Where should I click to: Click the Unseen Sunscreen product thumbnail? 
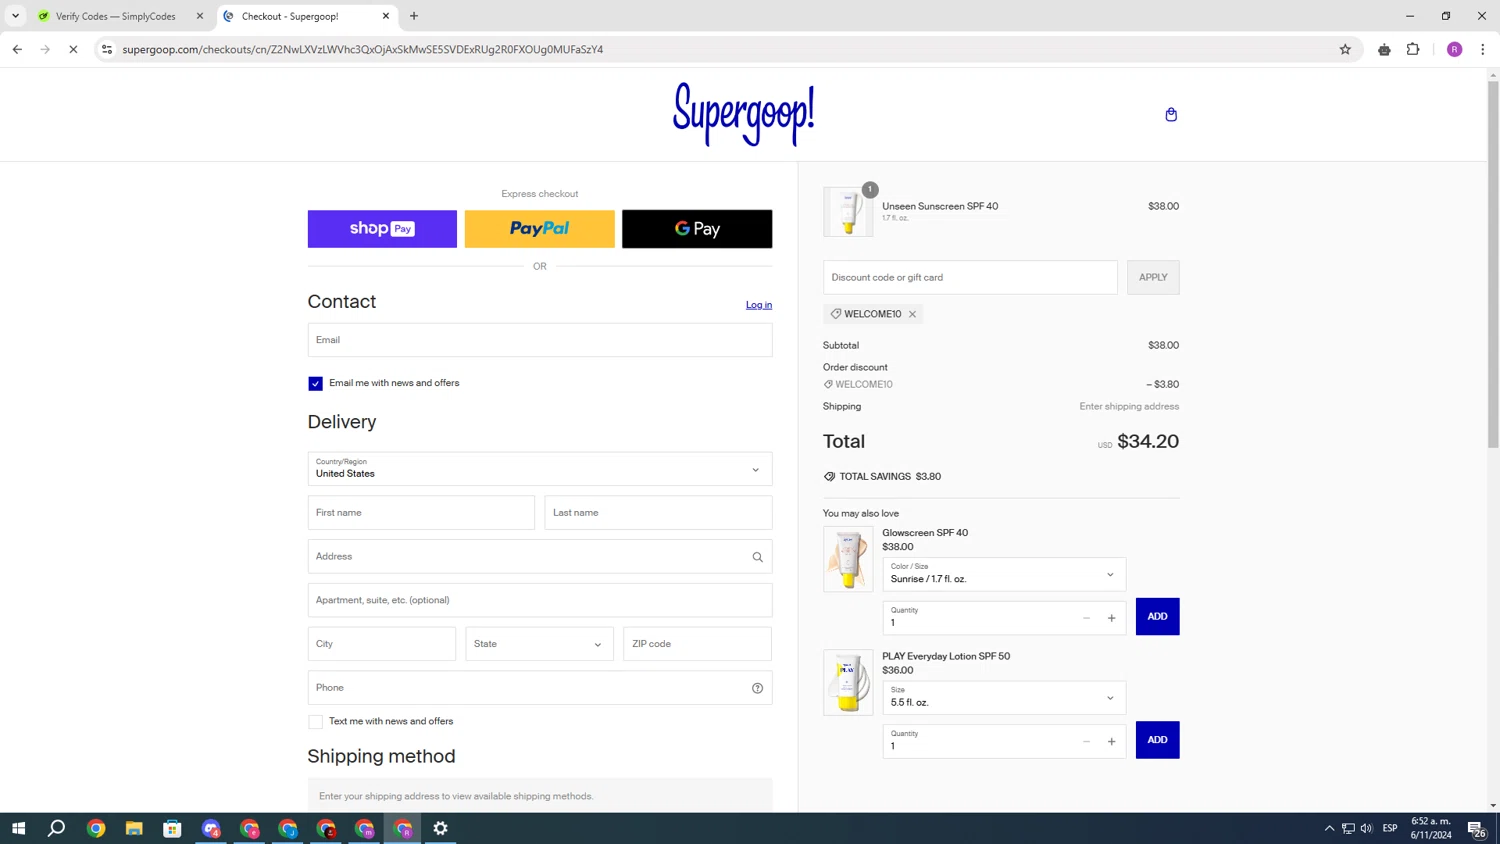click(848, 212)
